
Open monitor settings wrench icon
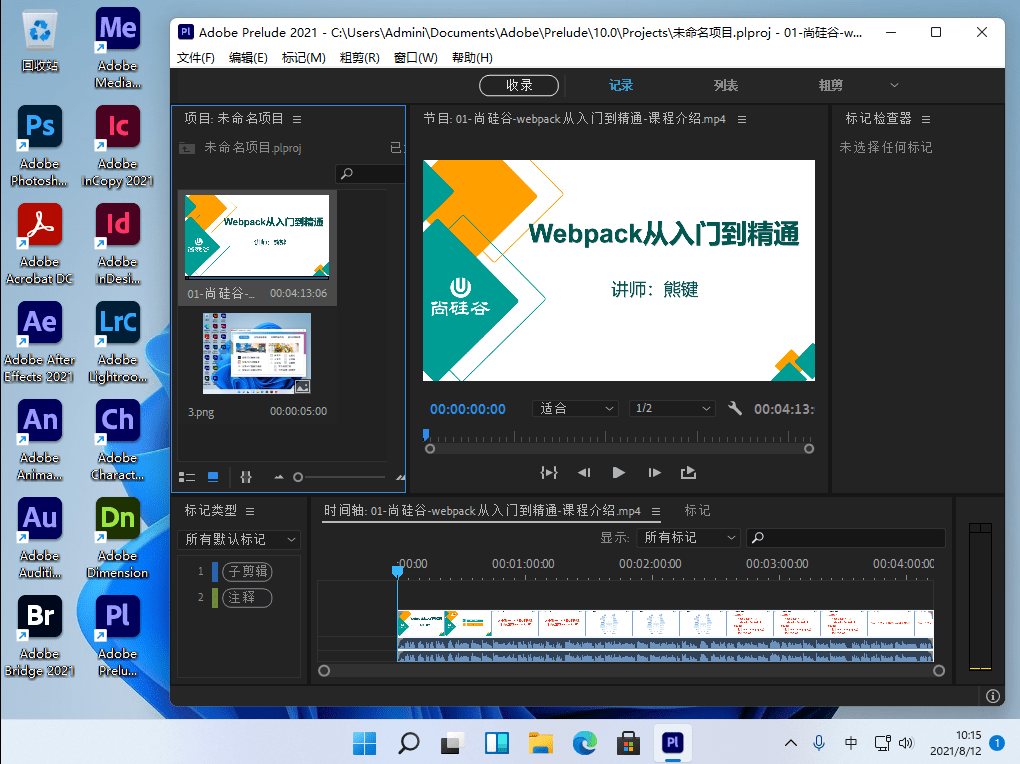coord(735,409)
